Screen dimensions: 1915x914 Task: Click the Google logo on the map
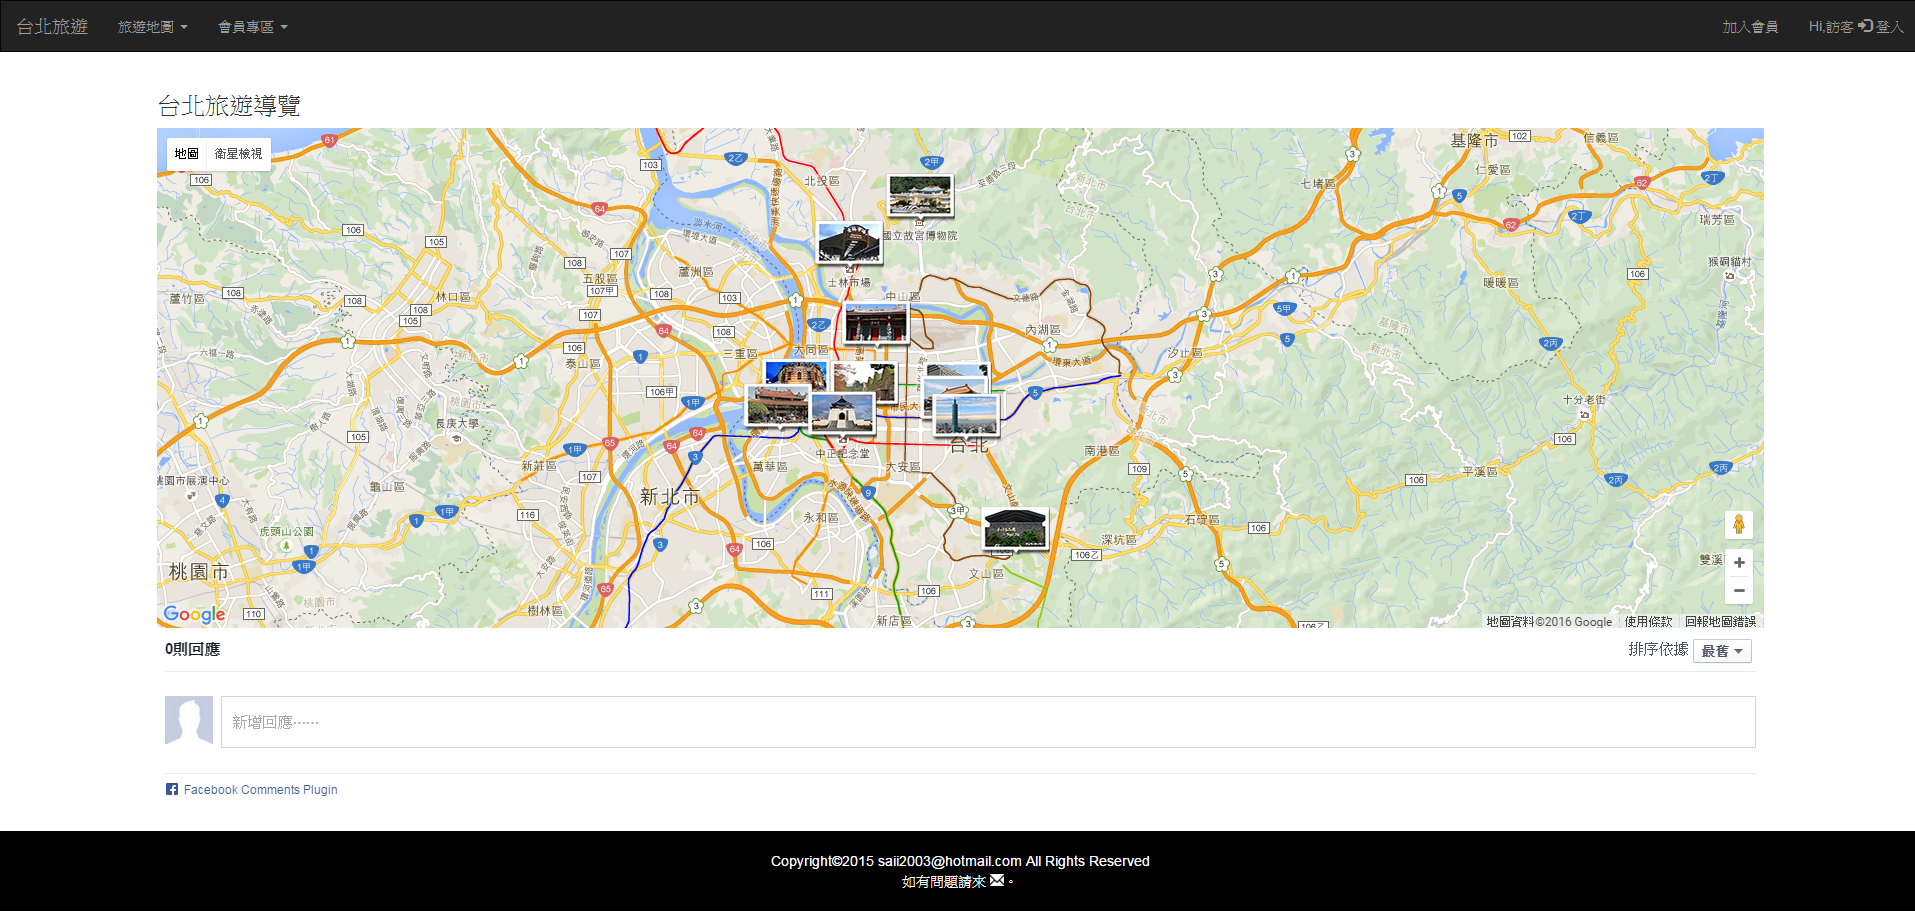194,614
